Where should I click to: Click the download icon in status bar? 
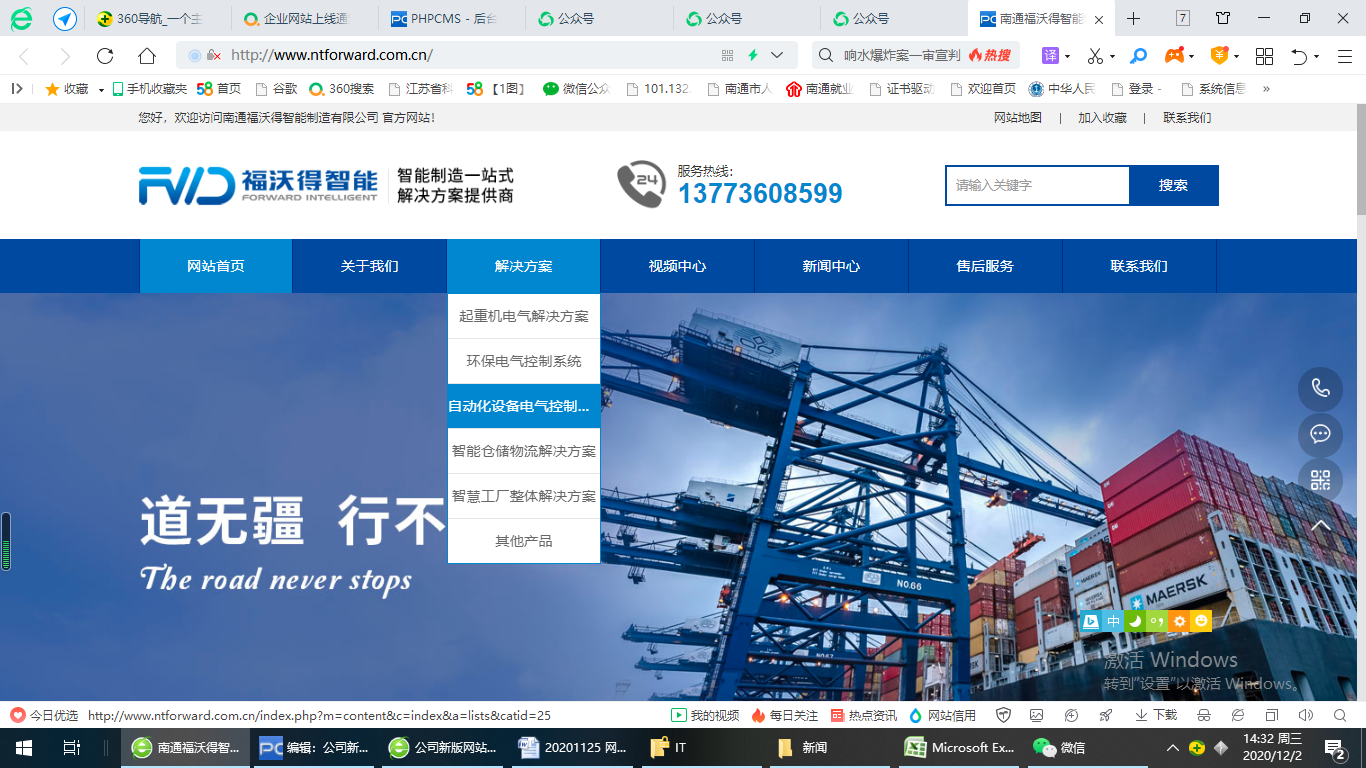1156,715
